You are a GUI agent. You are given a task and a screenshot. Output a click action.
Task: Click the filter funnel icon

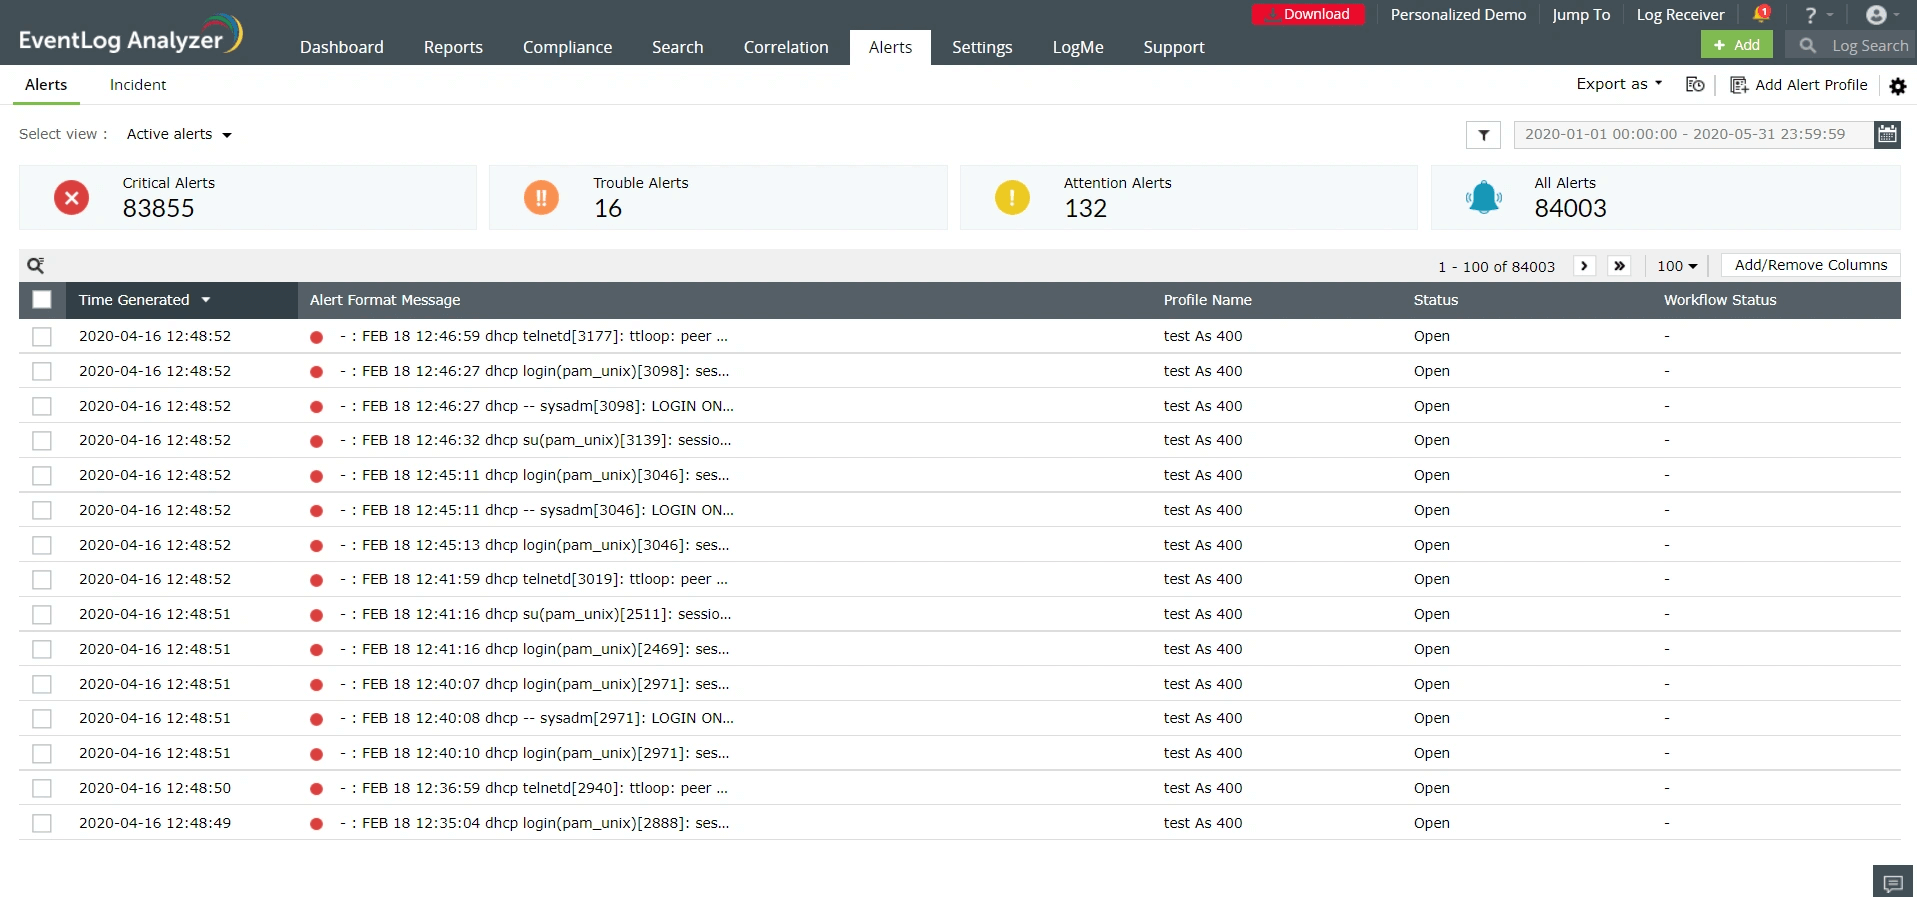(x=1483, y=135)
